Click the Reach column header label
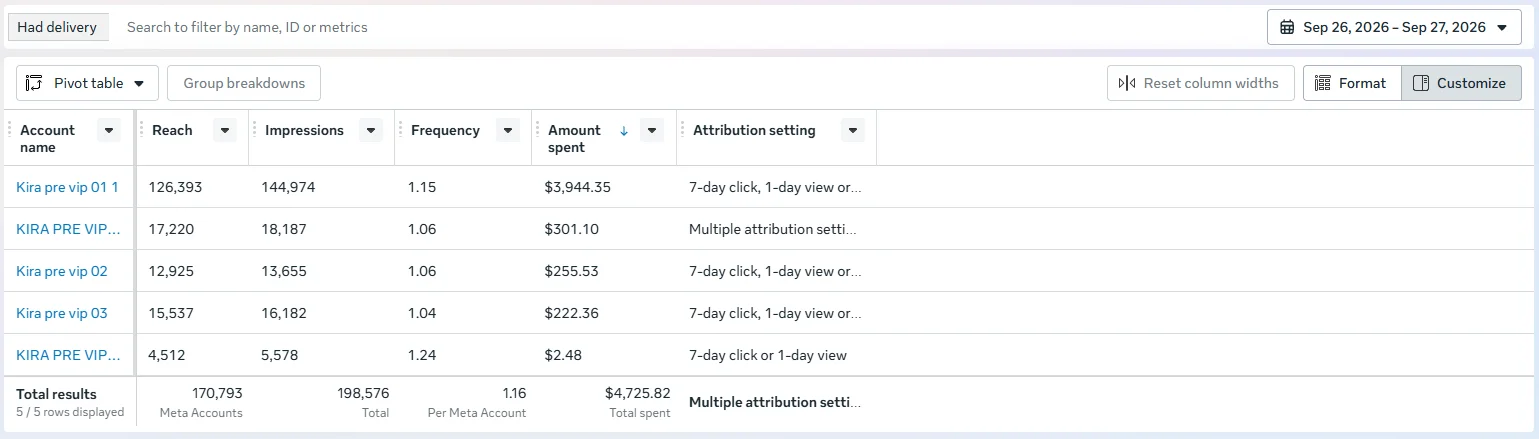This screenshot has width=1539, height=439. (x=172, y=130)
